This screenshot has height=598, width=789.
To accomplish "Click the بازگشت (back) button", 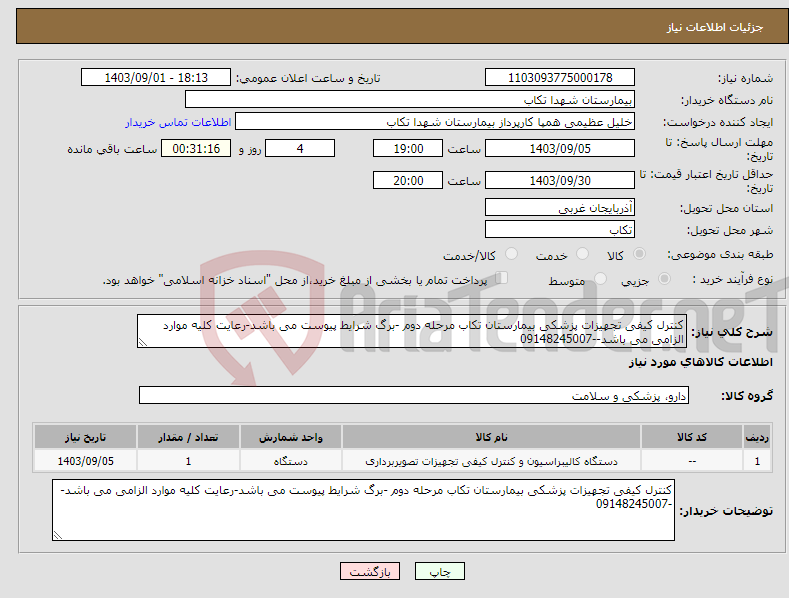I will pos(370,571).
